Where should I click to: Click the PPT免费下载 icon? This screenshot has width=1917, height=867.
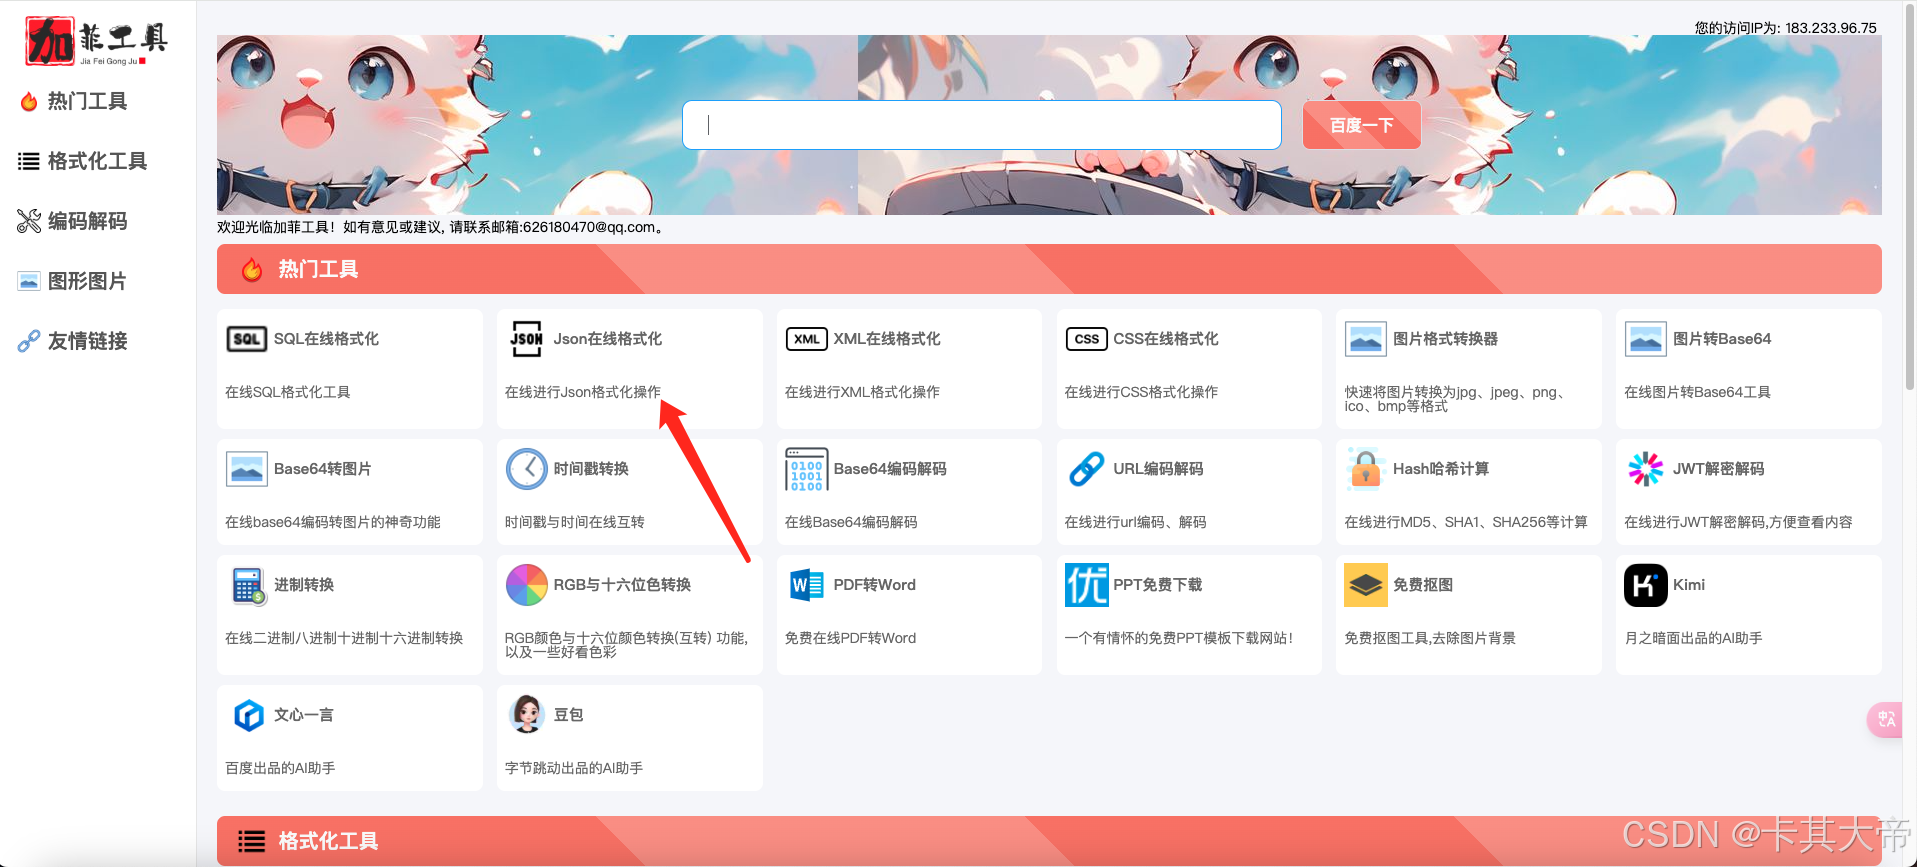tap(1086, 585)
